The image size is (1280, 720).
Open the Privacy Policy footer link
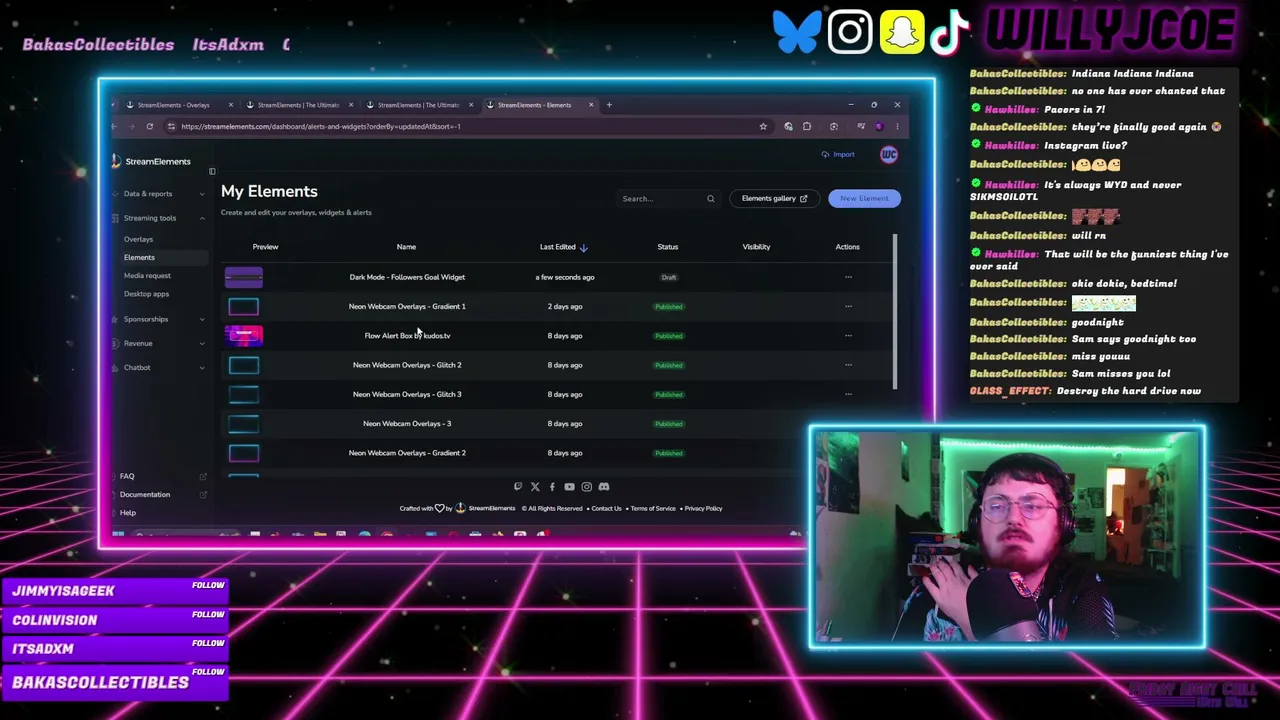point(703,509)
